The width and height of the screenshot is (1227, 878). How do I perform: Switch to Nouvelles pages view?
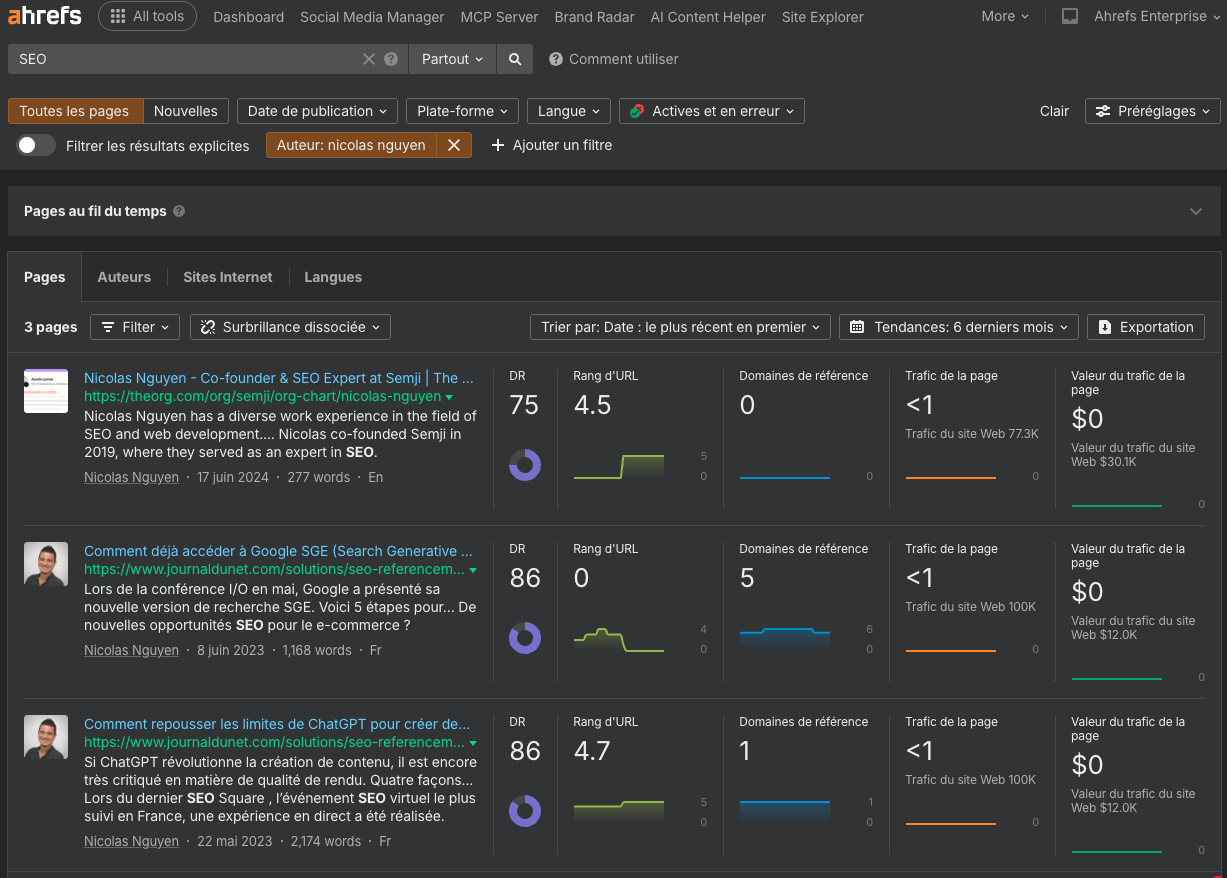point(186,111)
